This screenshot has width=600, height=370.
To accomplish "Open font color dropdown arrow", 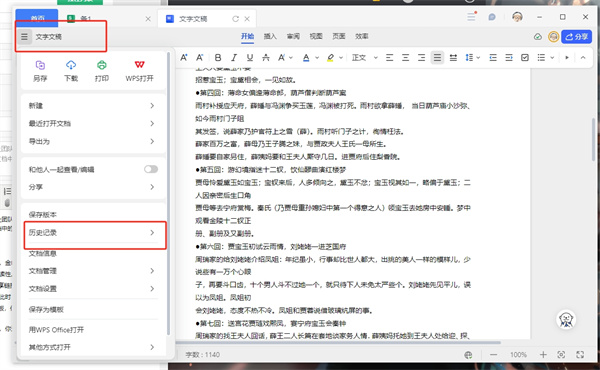I will tap(317, 58).
